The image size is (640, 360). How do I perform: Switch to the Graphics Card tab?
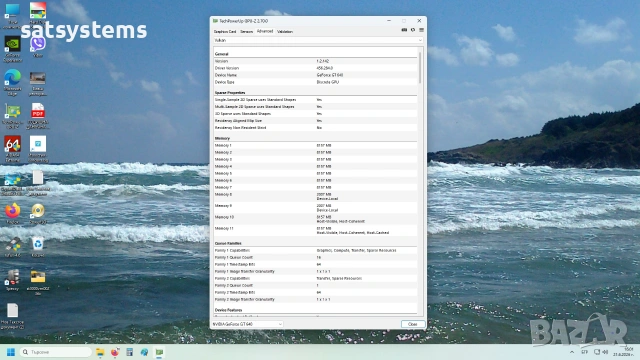pos(225,31)
